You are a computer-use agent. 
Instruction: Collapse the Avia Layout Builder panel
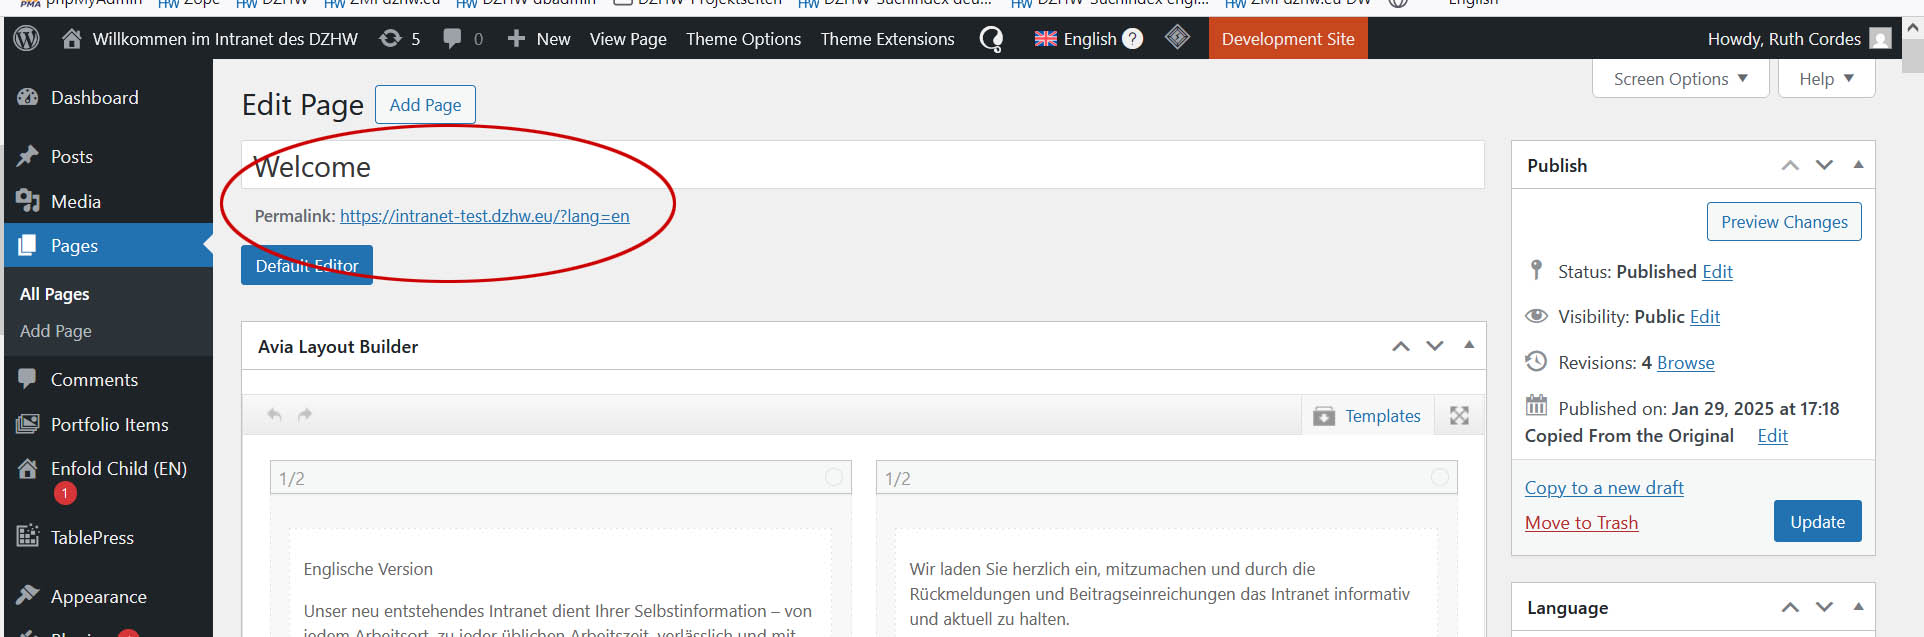[x=1469, y=345]
